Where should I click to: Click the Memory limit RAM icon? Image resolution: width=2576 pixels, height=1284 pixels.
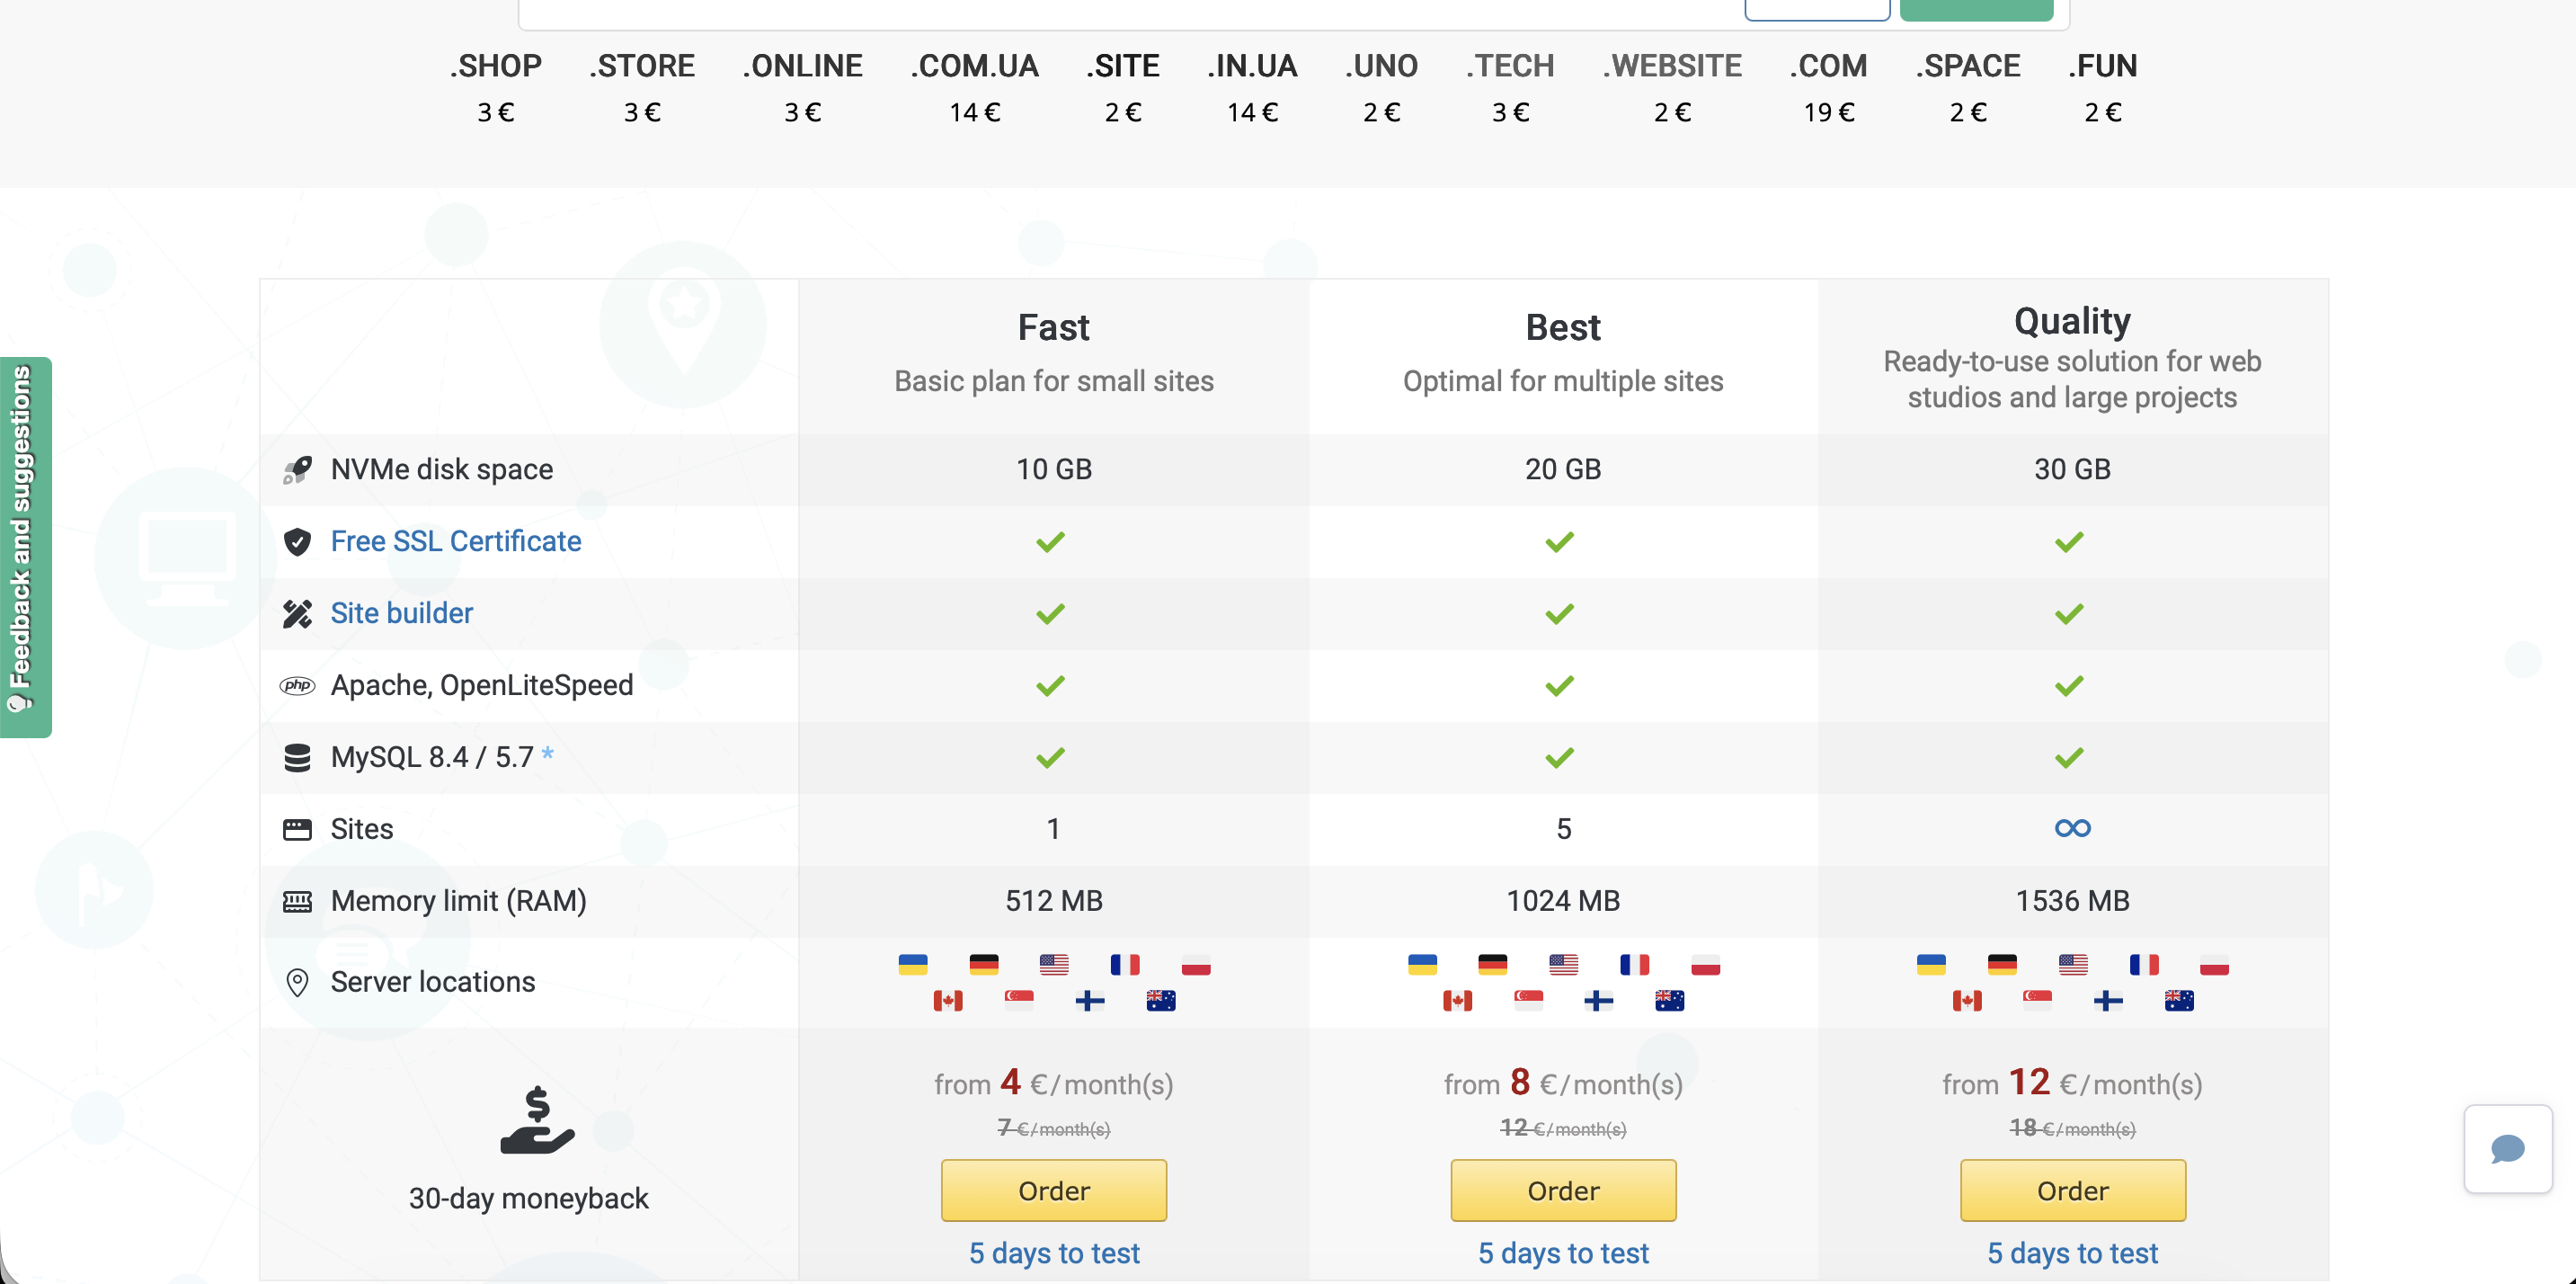click(x=297, y=901)
